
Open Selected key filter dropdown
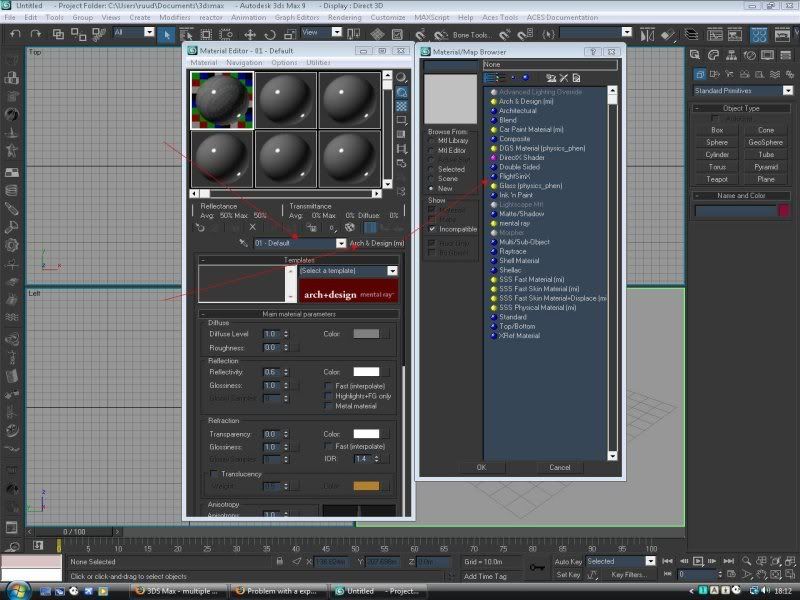click(650, 561)
